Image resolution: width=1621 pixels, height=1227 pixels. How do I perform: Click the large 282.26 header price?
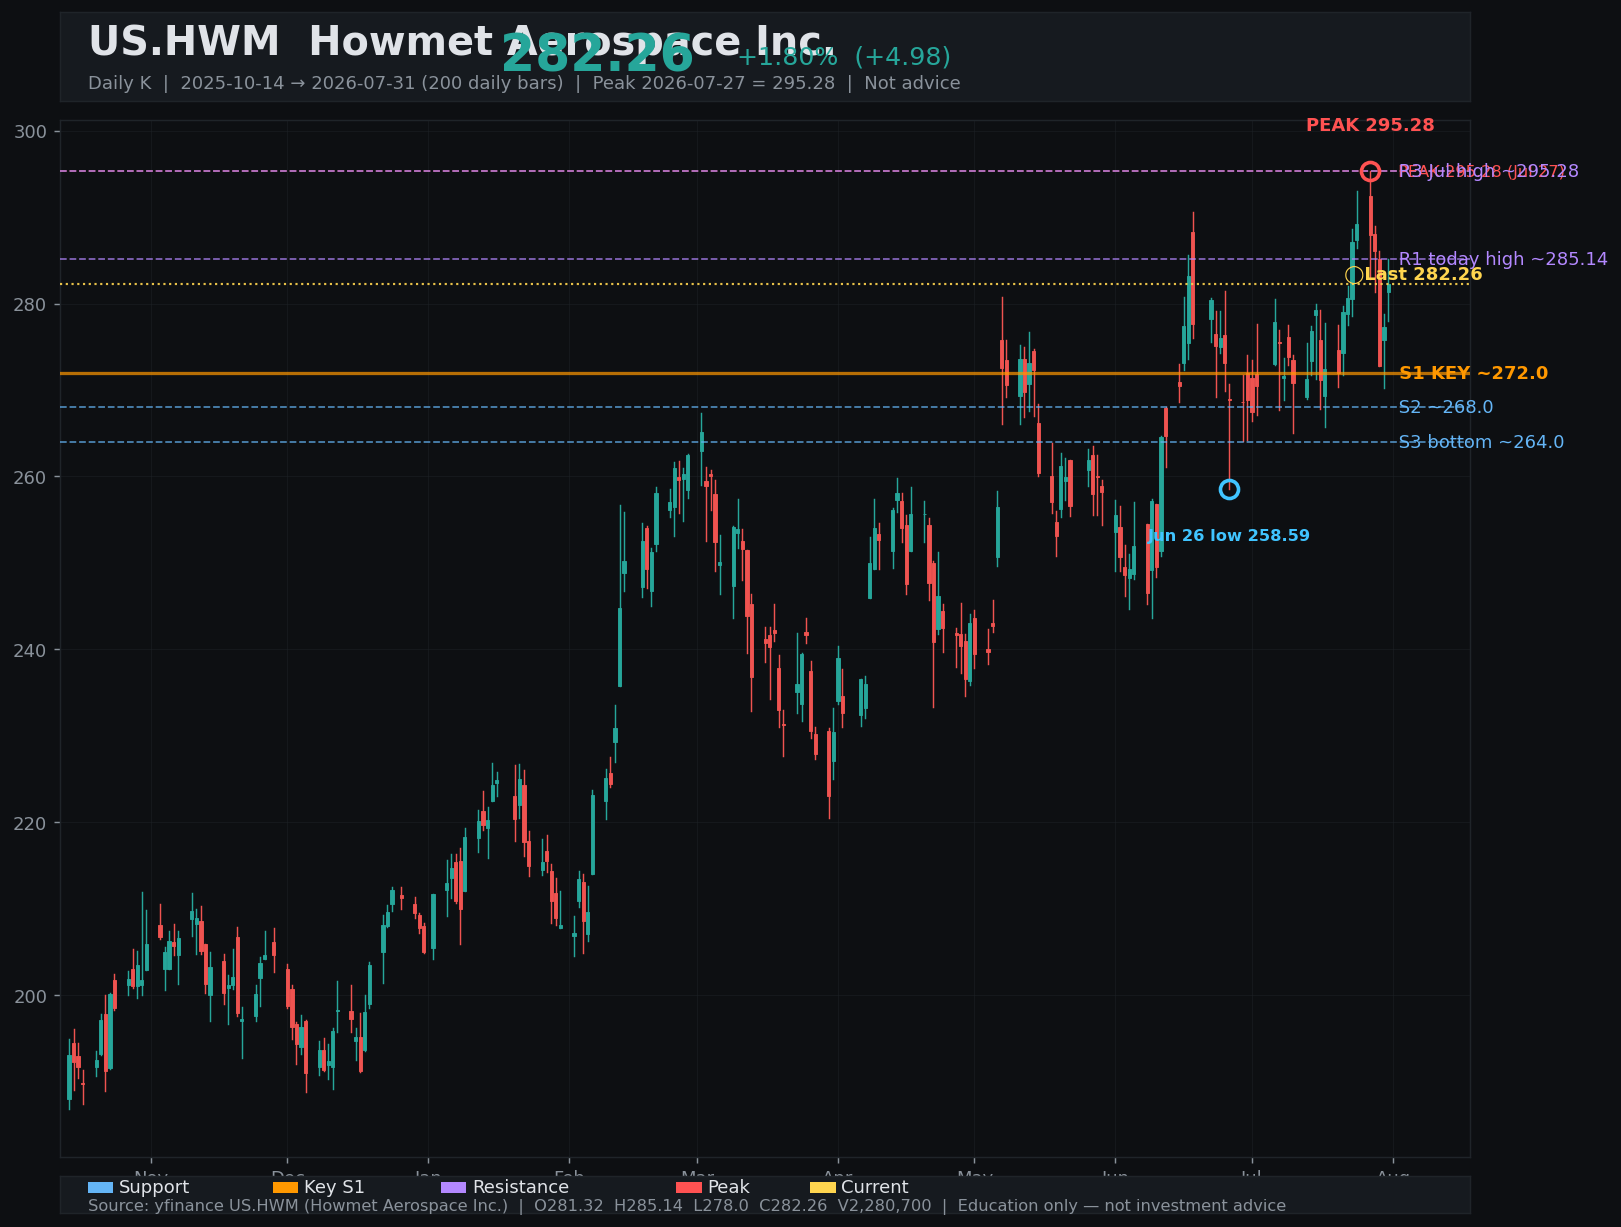click(597, 54)
